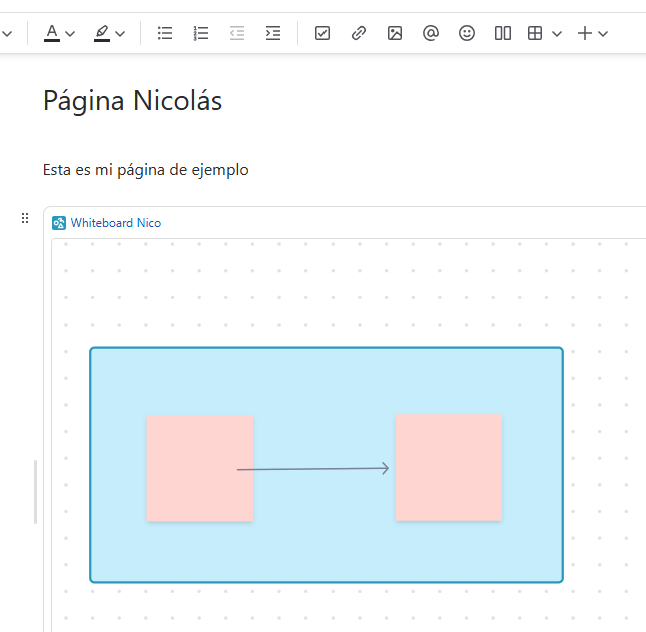
Task: Select the highlight color pen icon
Action: click(102, 33)
